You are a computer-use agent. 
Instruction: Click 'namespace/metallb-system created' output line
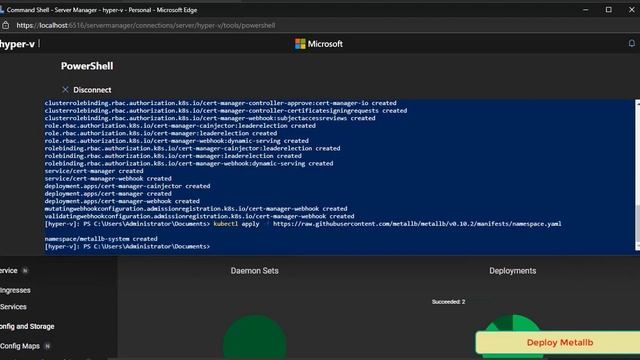[x=101, y=239]
